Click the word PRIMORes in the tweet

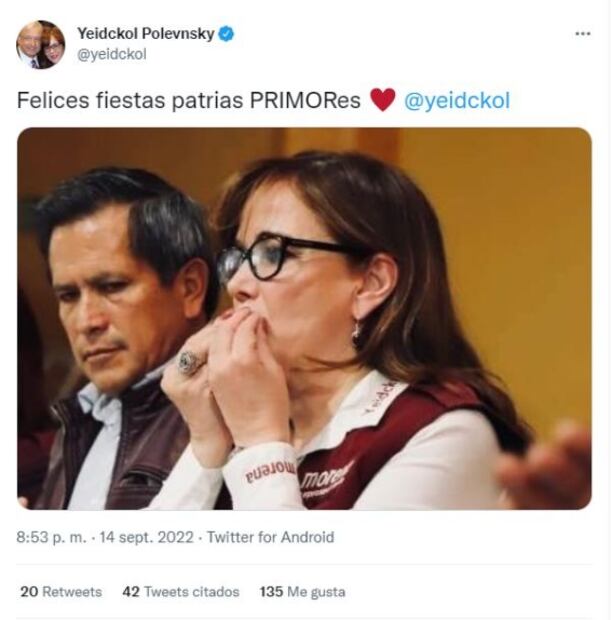(x=301, y=101)
